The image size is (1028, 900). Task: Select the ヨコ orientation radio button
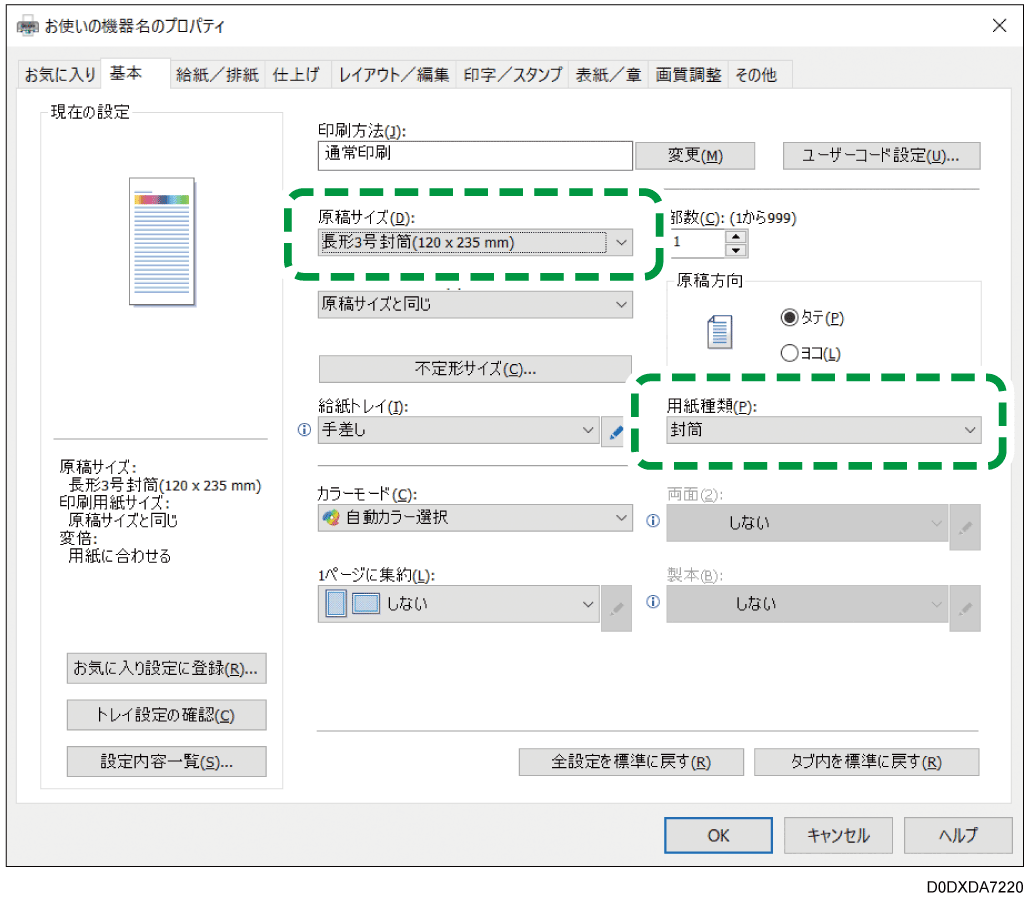pyautogui.click(x=790, y=352)
